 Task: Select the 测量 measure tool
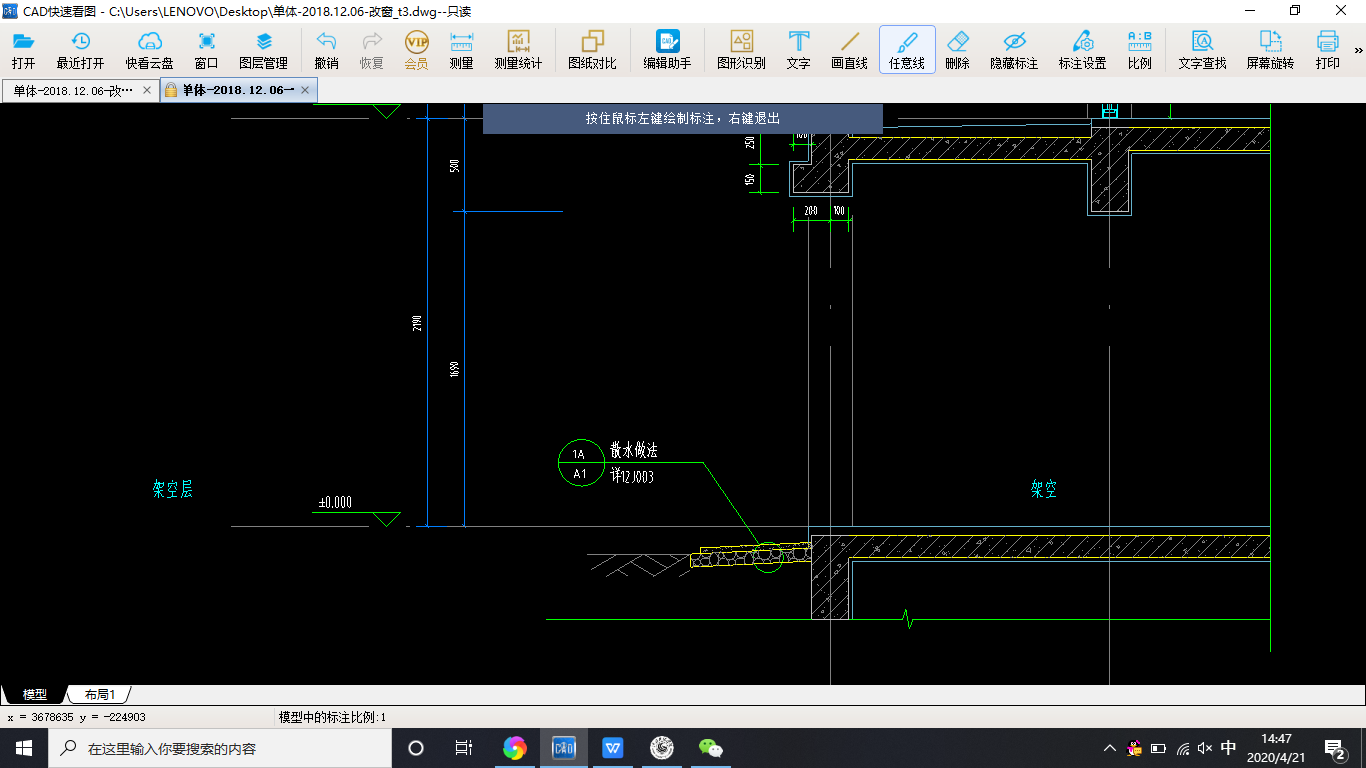(x=461, y=50)
